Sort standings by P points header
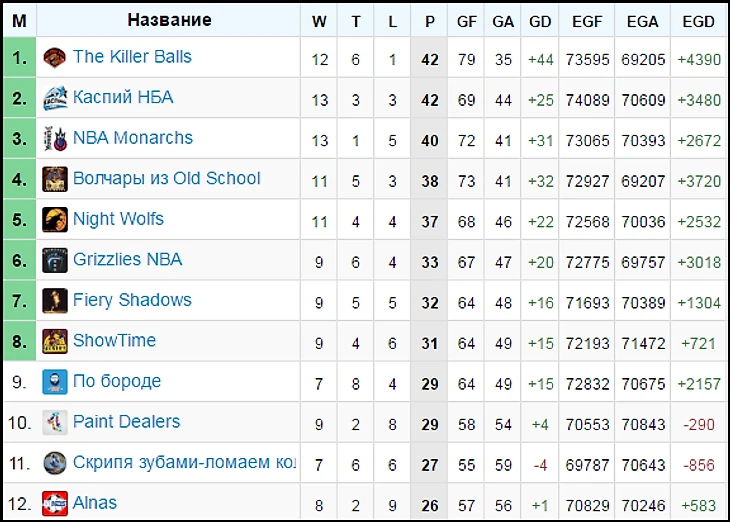Screen dimensions: 730x522 click(x=430, y=20)
